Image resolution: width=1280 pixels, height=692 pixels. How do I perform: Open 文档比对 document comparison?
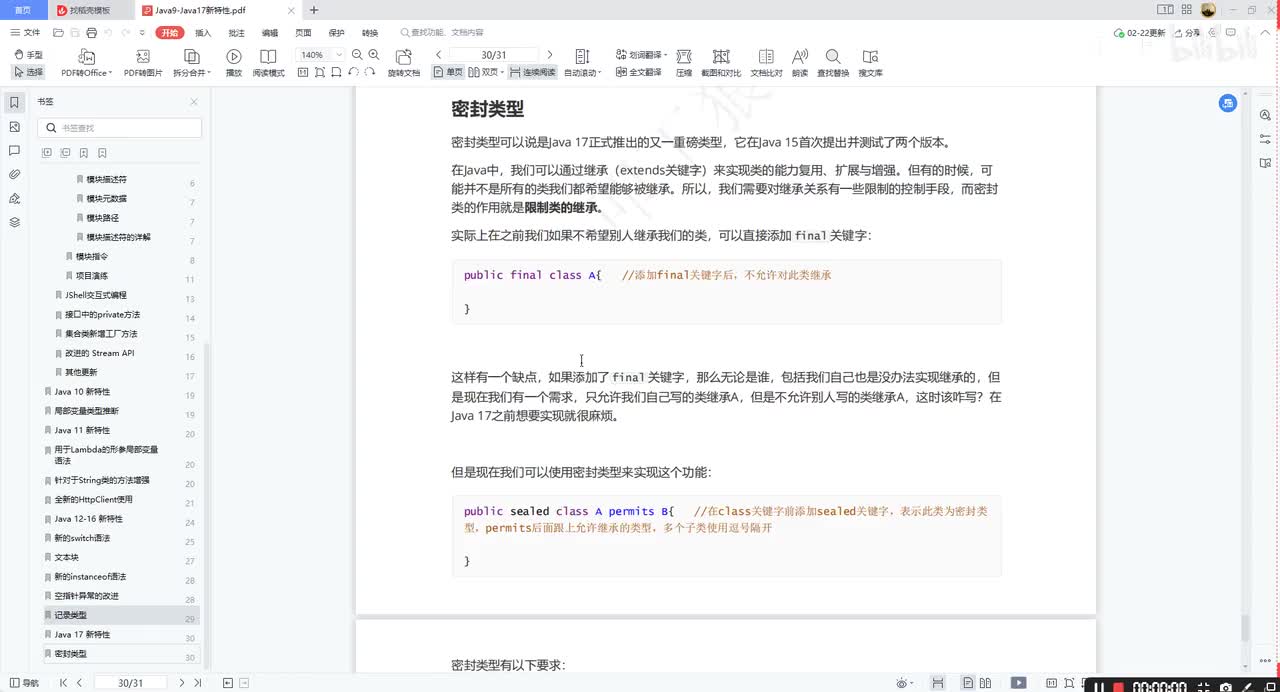click(767, 62)
